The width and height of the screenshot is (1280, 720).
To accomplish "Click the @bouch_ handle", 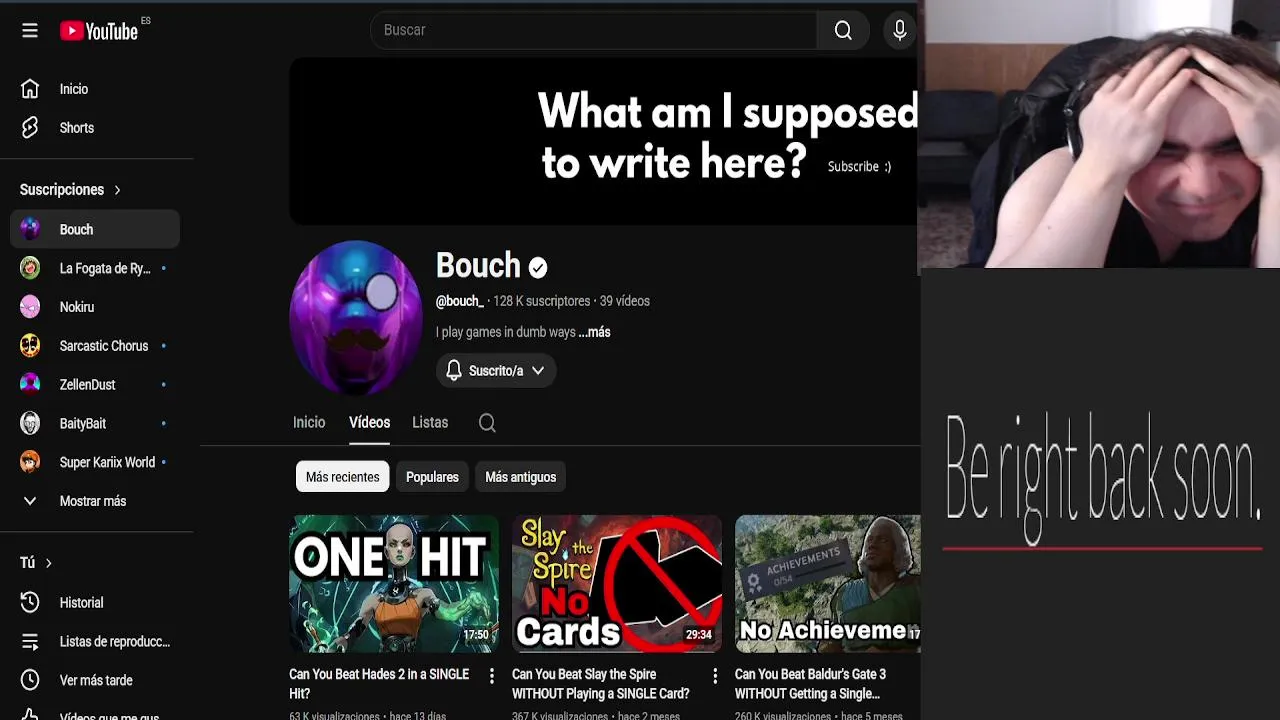I will (x=459, y=301).
